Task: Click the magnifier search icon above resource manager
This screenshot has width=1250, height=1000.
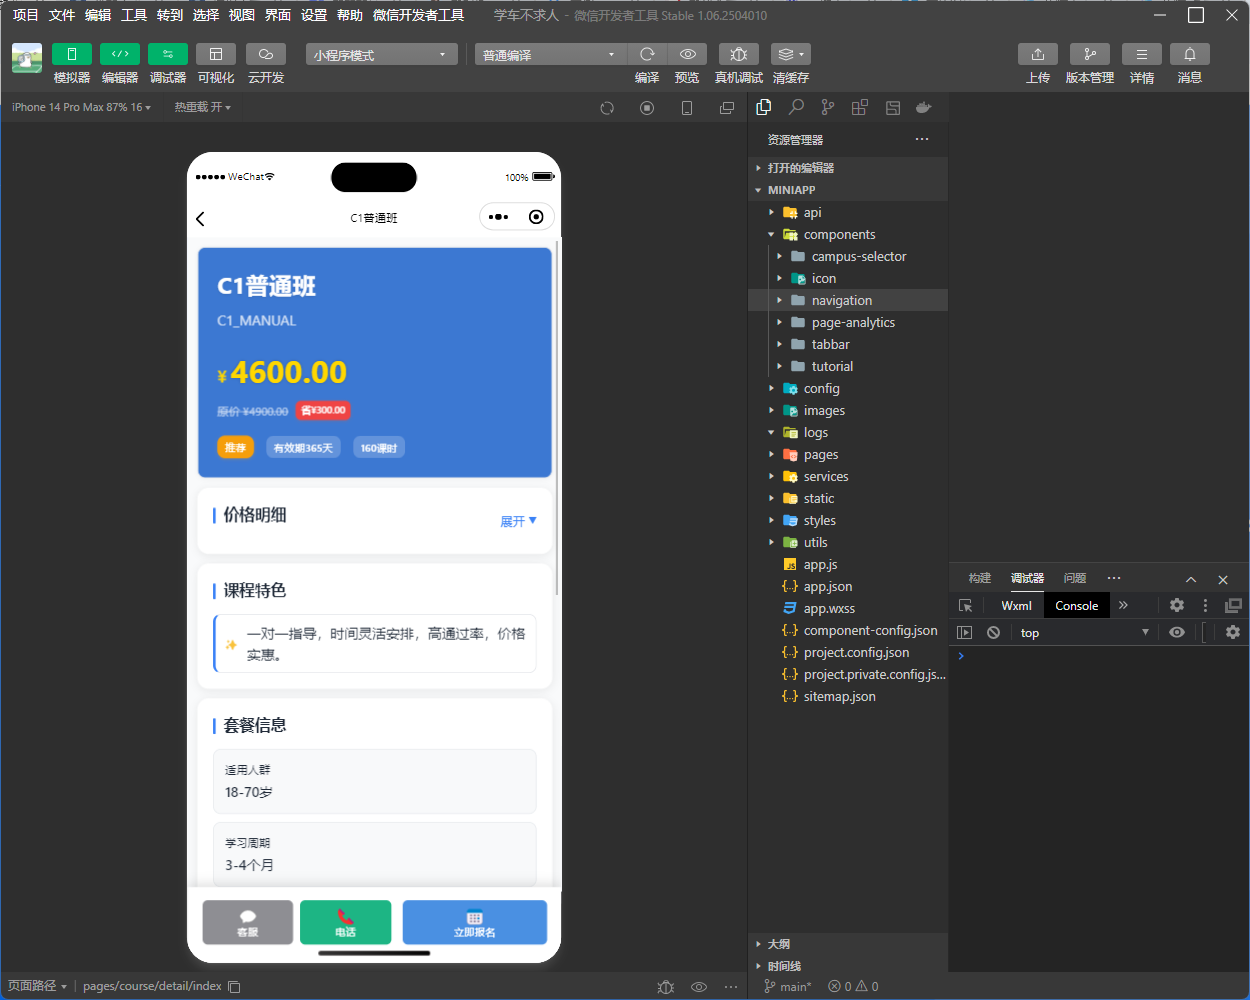Action: pyautogui.click(x=795, y=107)
